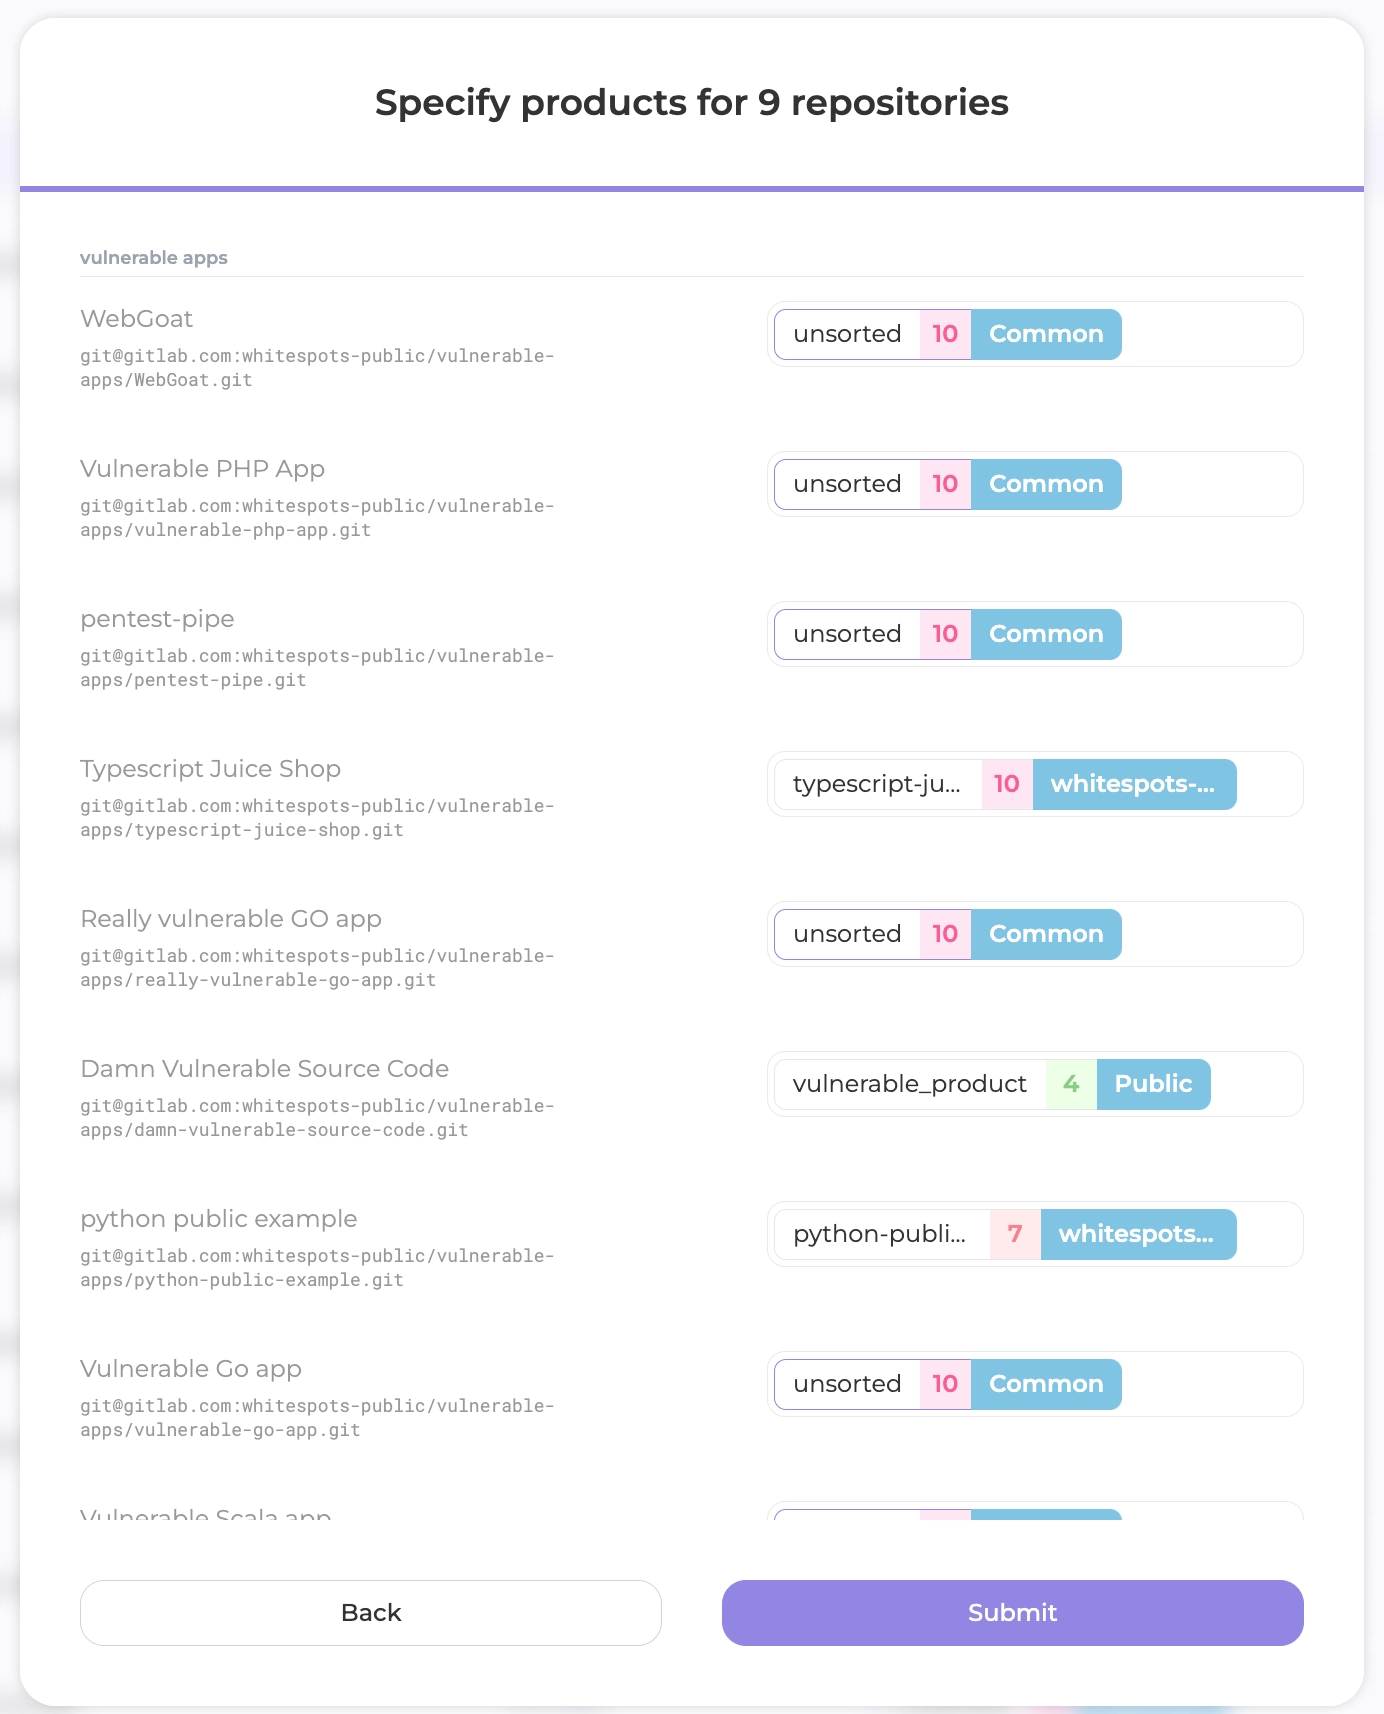Expand the Vulnerable Go app product dropdown
Screen dimensions: 1384x1714
click(1034, 1384)
